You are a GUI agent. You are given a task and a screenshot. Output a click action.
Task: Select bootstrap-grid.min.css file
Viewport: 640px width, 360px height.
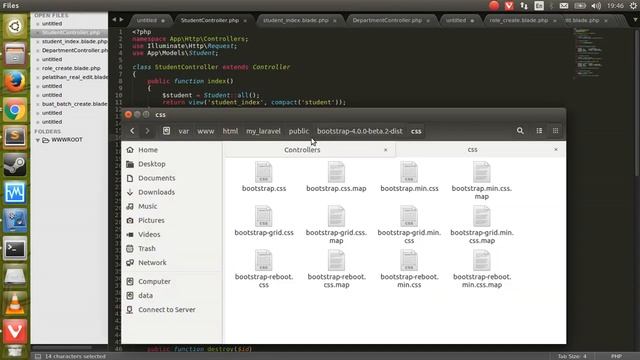pos(409,225)
